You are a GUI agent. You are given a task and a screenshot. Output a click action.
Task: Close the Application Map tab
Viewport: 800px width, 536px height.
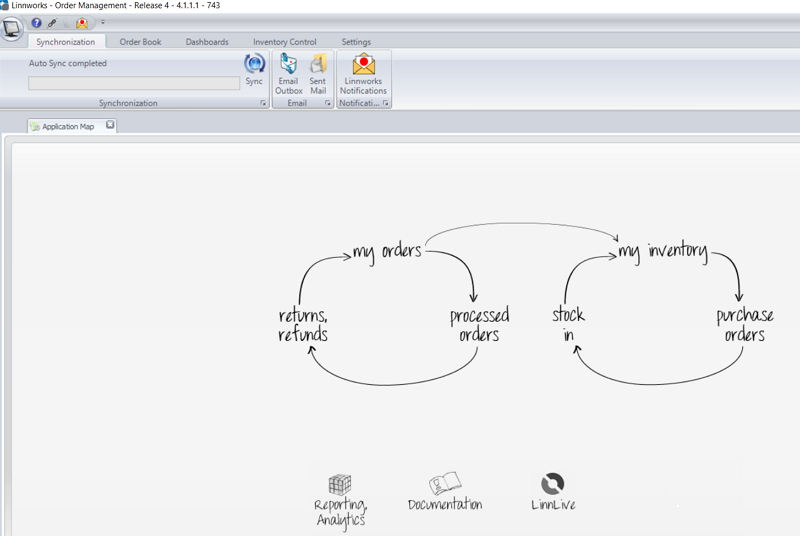[x=110, y=124]
